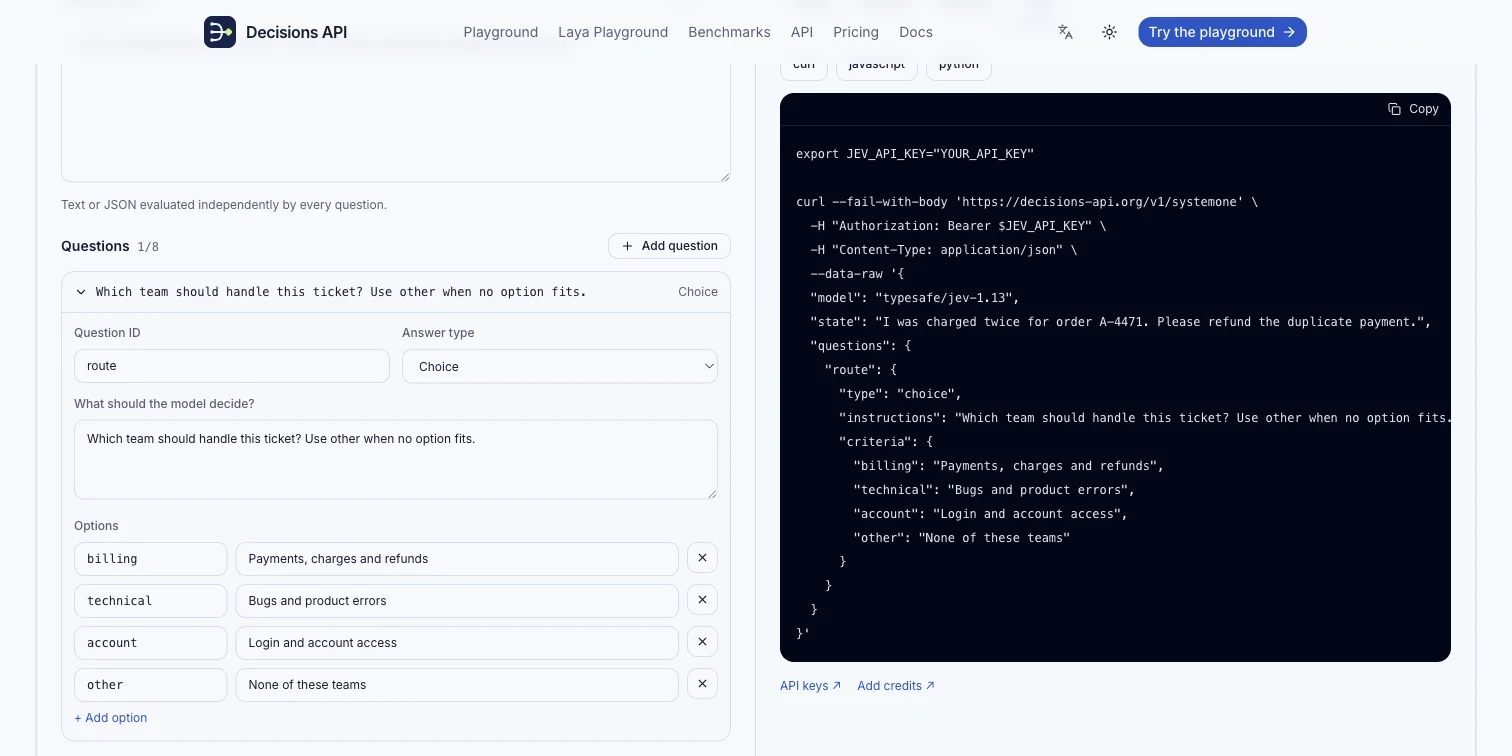Toggle the light/dark theme sun icon
The image size is (1512, 756).
click(x=1109, y=32)
